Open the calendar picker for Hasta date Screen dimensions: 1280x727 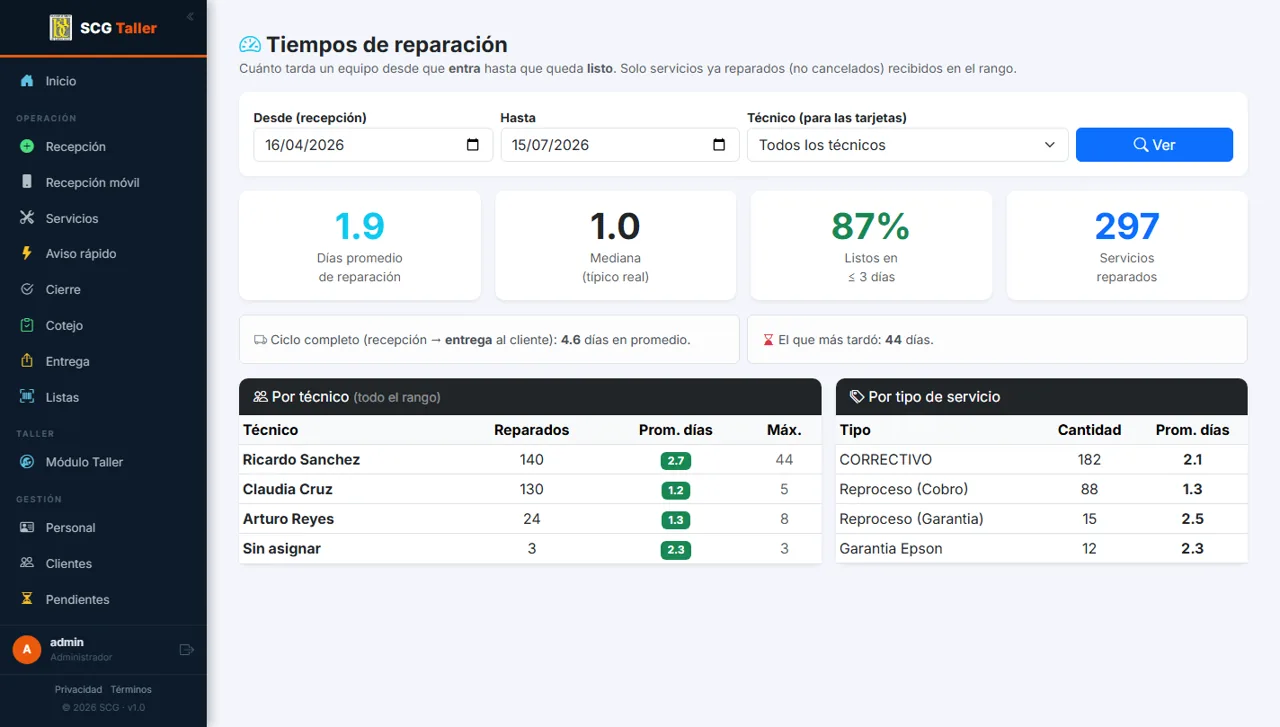(719, 145)
